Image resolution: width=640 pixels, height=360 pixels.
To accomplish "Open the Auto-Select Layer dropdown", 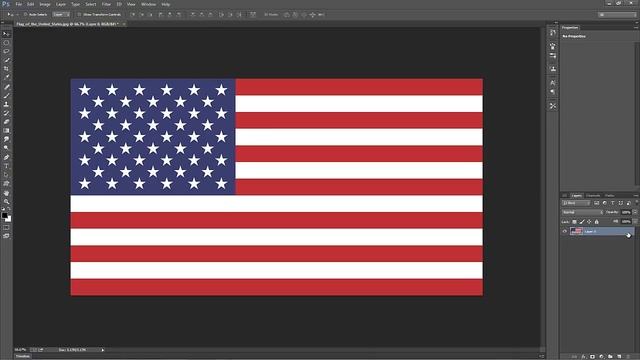I will click(61, 15).
